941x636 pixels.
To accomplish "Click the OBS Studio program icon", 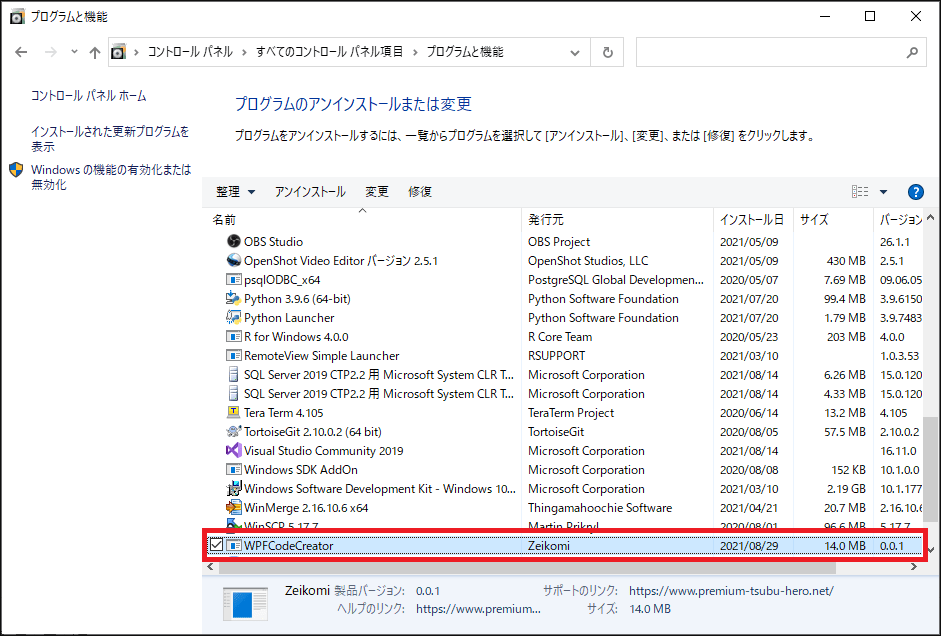I will click(233, 241).
